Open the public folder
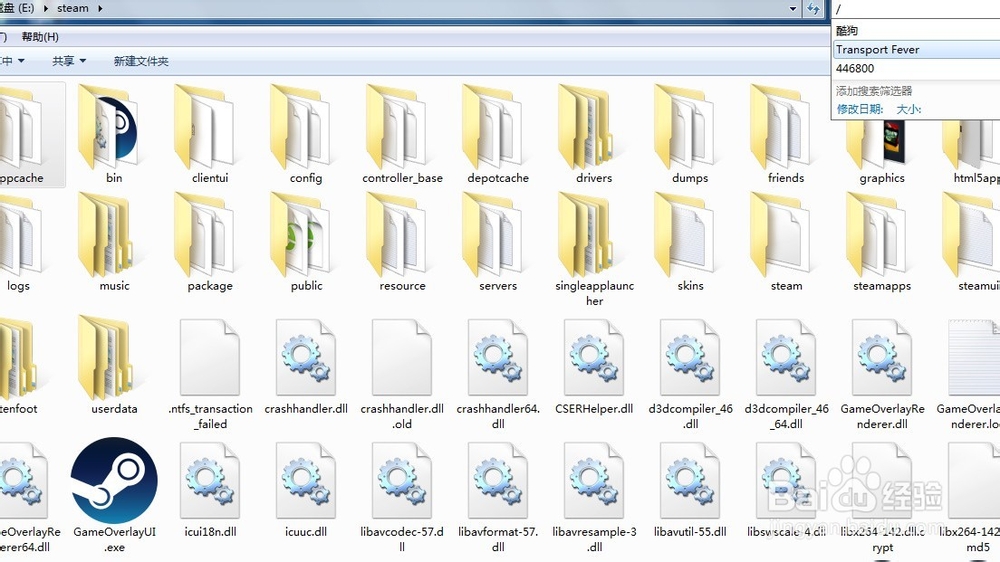 pos(306,242)
